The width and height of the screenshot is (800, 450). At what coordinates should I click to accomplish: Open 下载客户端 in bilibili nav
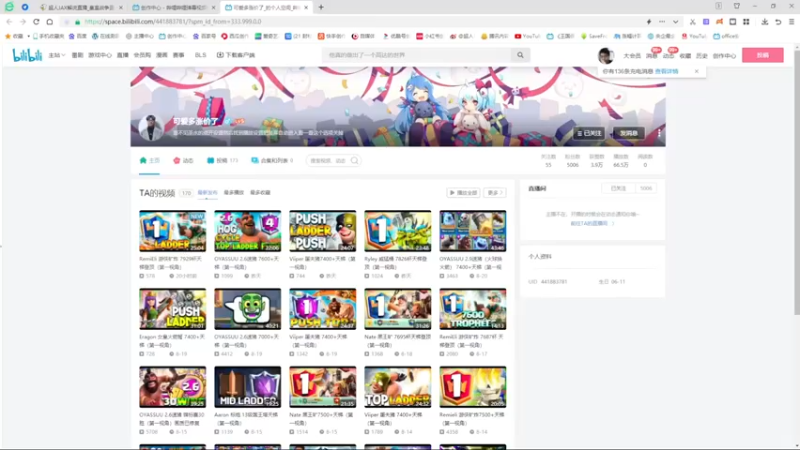tap(236, 55)
